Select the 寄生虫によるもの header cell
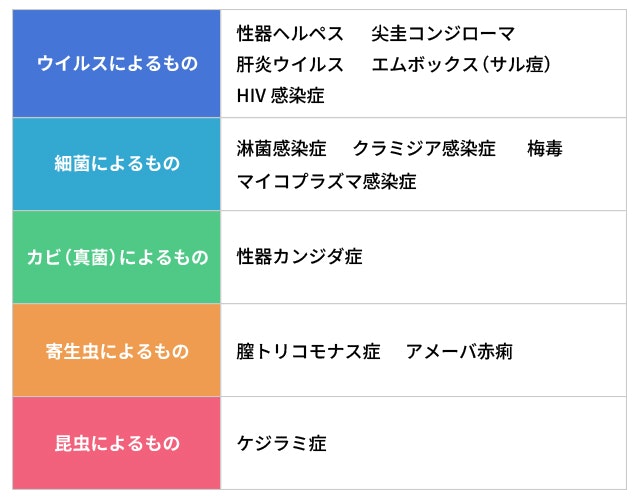 tap(116, 351)
